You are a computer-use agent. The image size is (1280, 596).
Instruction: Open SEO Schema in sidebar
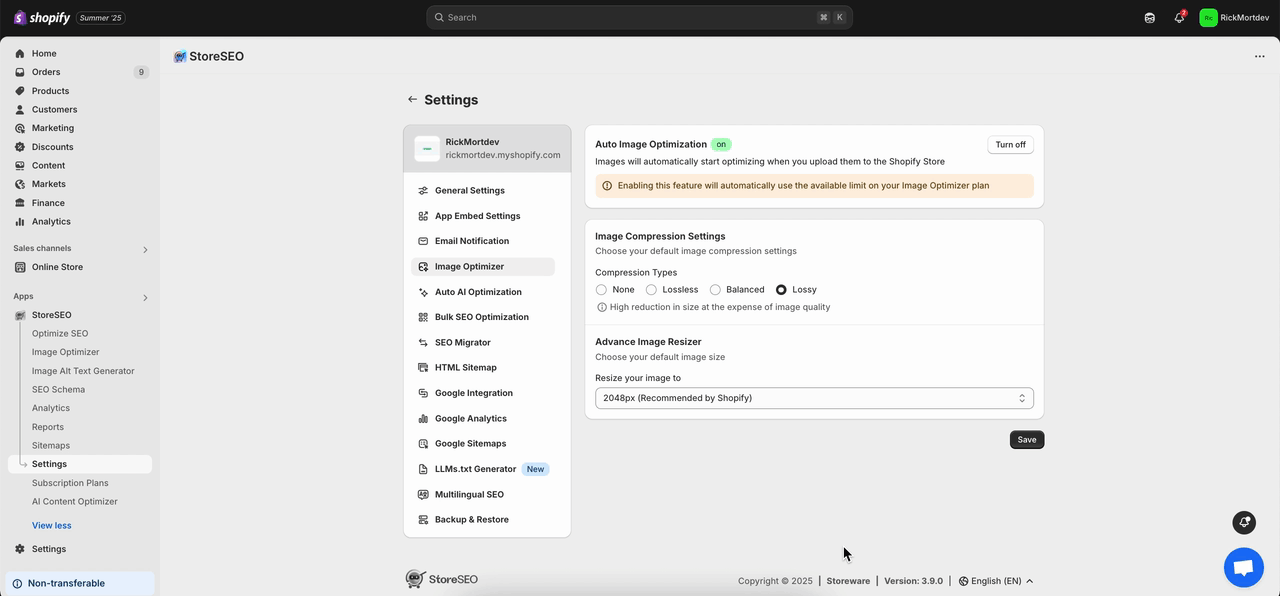(58, 390)
